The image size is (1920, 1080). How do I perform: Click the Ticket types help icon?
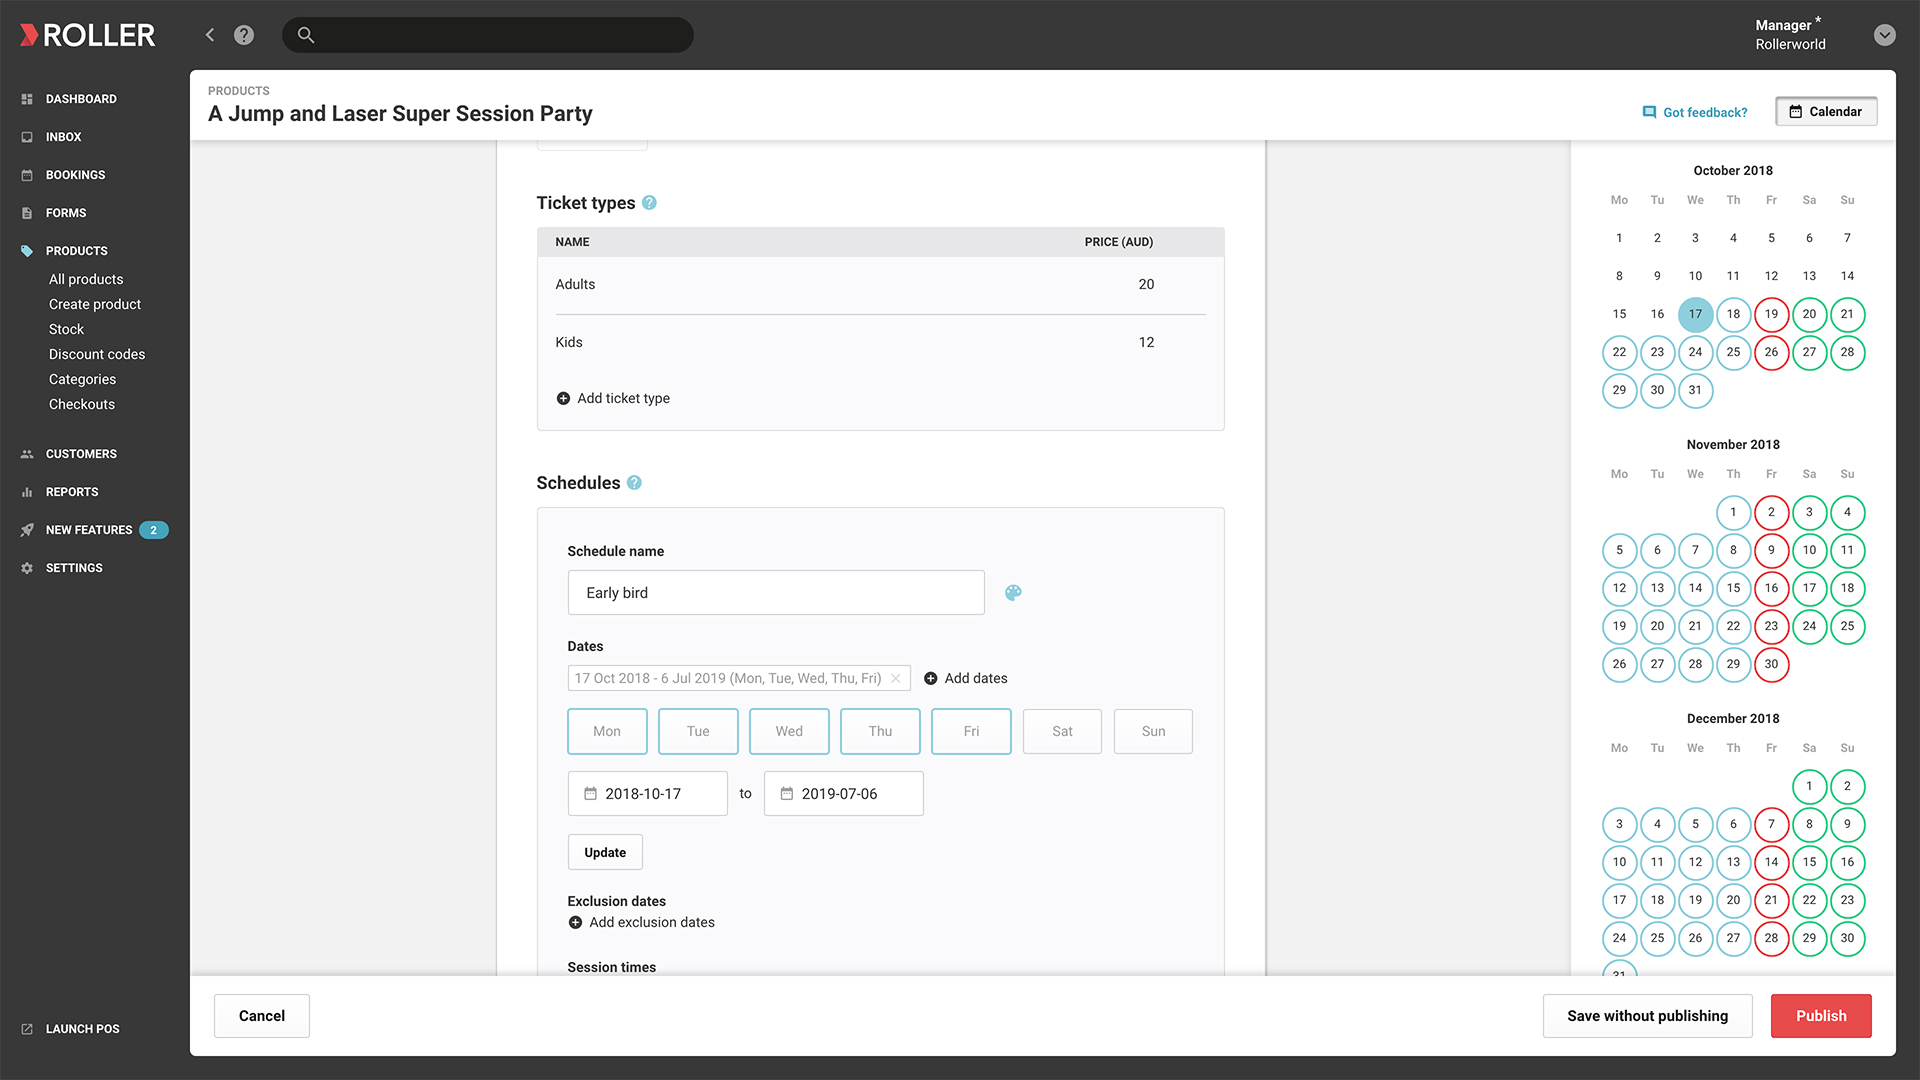pos(649,203)
